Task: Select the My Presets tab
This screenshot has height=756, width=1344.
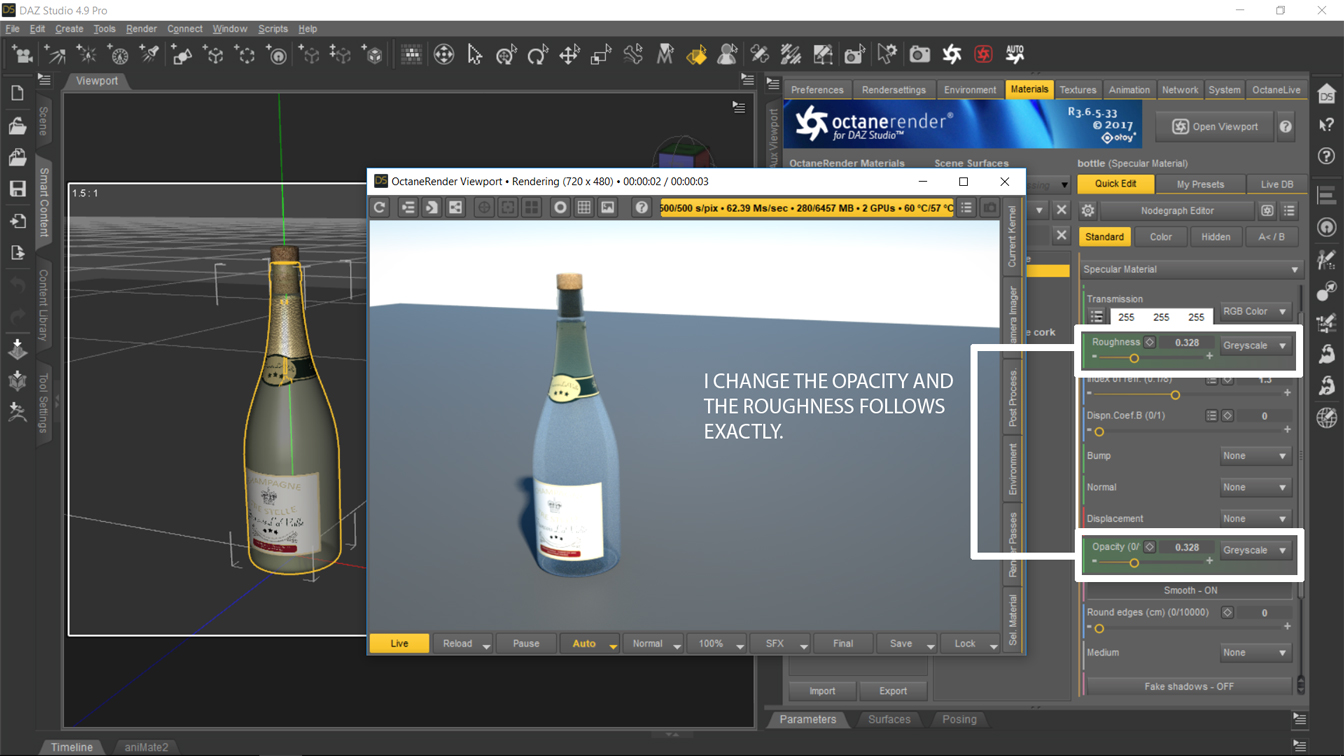Action: coord(1200,184)
